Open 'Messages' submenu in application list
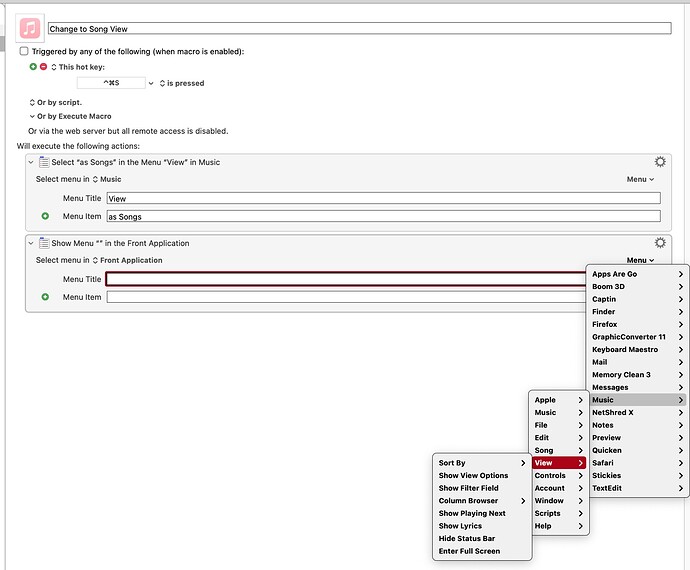690x570 pixels. (637, 387)
